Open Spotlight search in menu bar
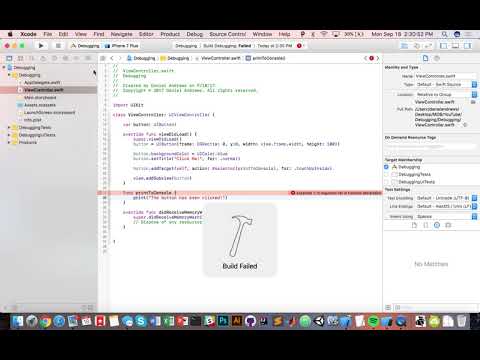The width and height of the screenshot is (480, 360). (444, 34)
